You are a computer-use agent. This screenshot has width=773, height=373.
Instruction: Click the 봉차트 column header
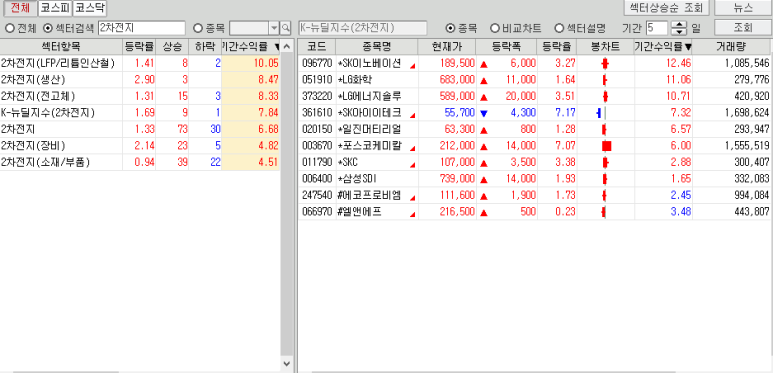(x=605, y=47)
